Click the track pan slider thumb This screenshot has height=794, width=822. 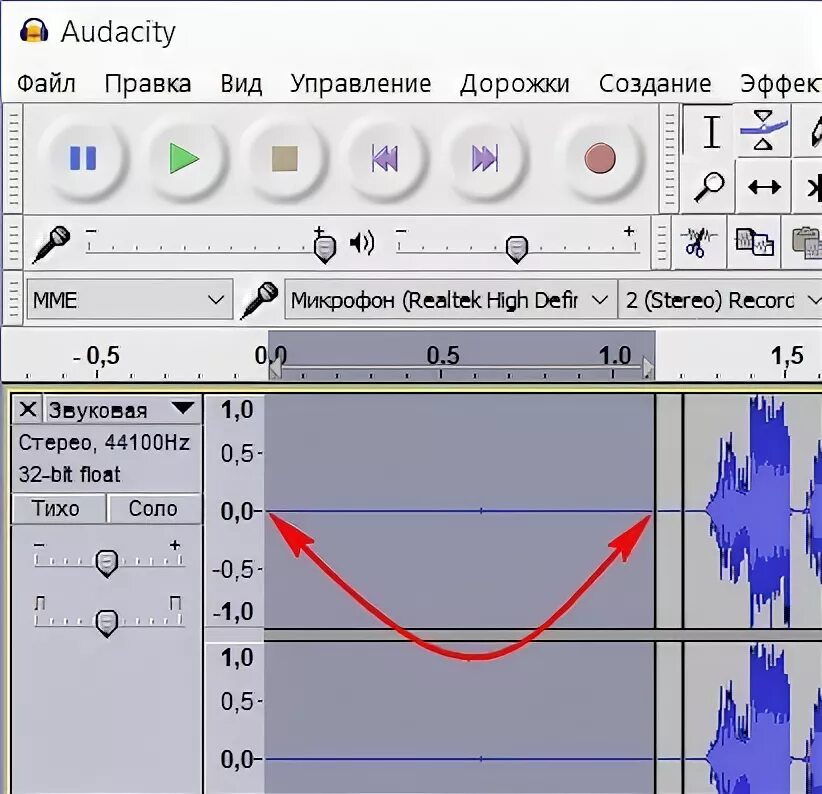(107, 623)
